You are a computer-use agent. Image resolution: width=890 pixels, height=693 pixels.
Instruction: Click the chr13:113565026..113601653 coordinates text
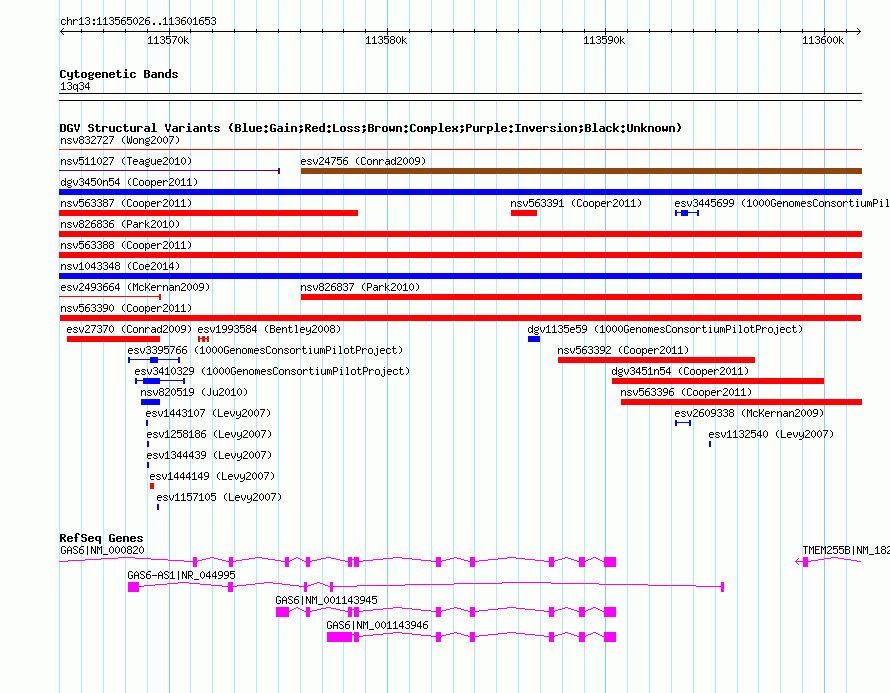point(138,21)
